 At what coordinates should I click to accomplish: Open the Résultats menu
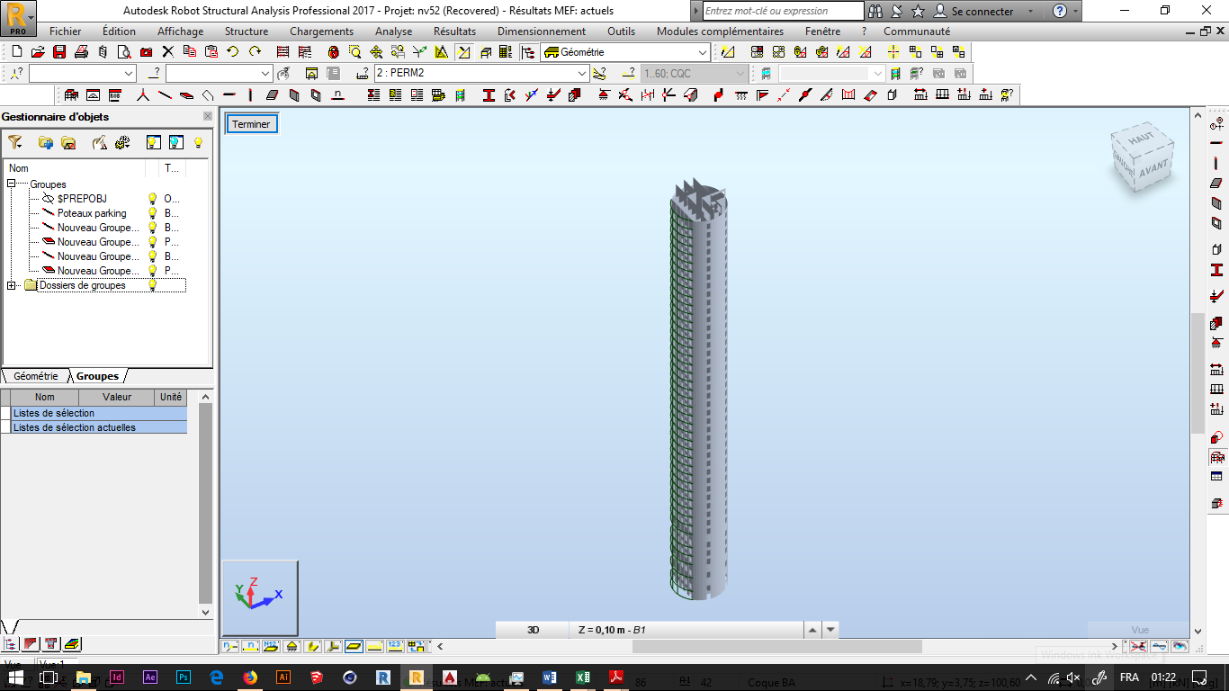pos(455,31)
